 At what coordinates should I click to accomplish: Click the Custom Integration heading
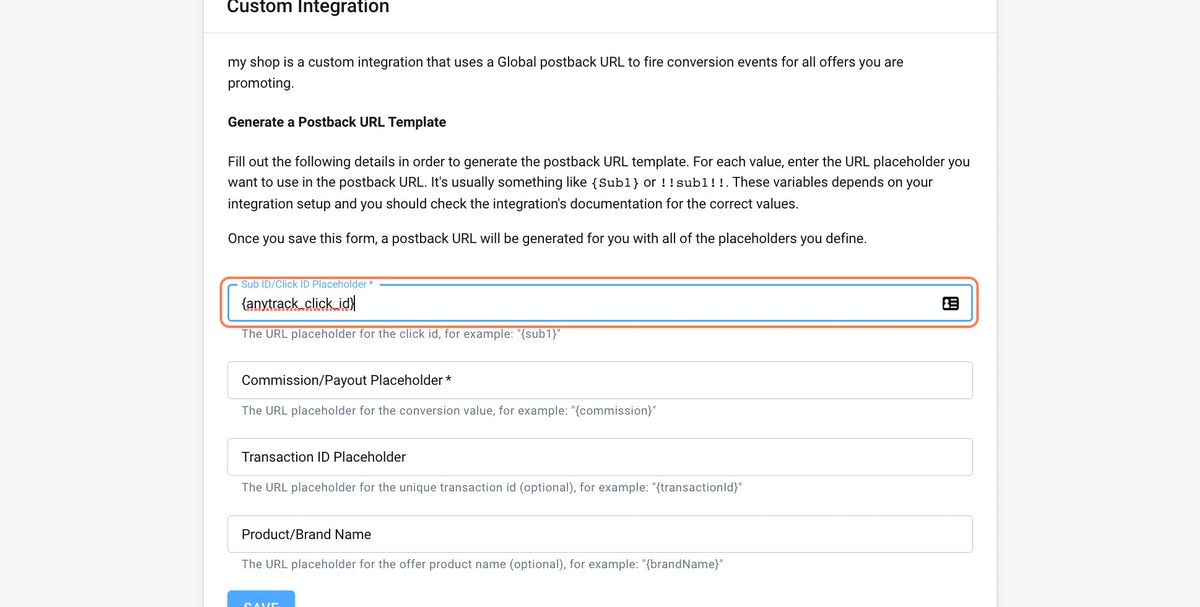click(x=308, y=8)
